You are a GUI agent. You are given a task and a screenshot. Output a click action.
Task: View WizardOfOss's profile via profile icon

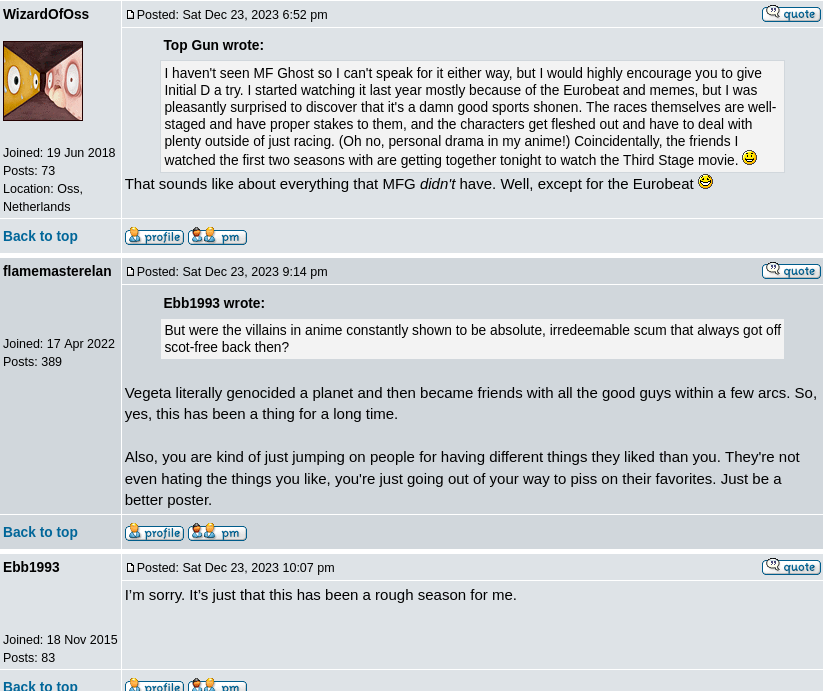[x=153, y=236]
